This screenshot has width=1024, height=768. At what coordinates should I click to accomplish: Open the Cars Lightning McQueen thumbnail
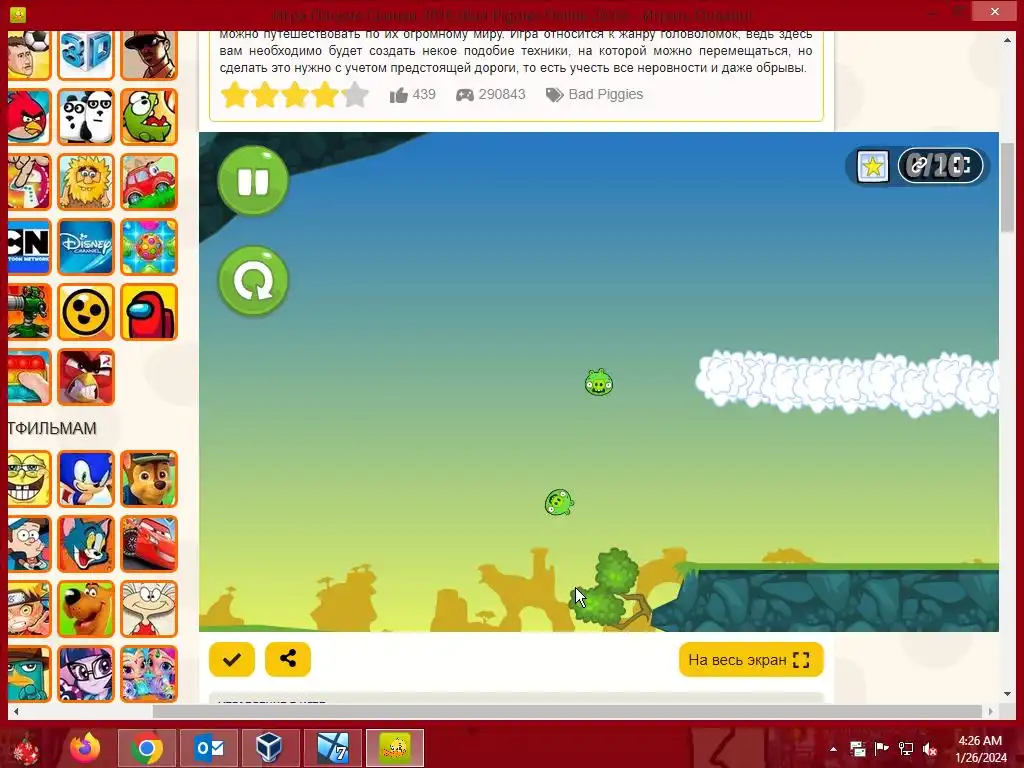(149, 544)
